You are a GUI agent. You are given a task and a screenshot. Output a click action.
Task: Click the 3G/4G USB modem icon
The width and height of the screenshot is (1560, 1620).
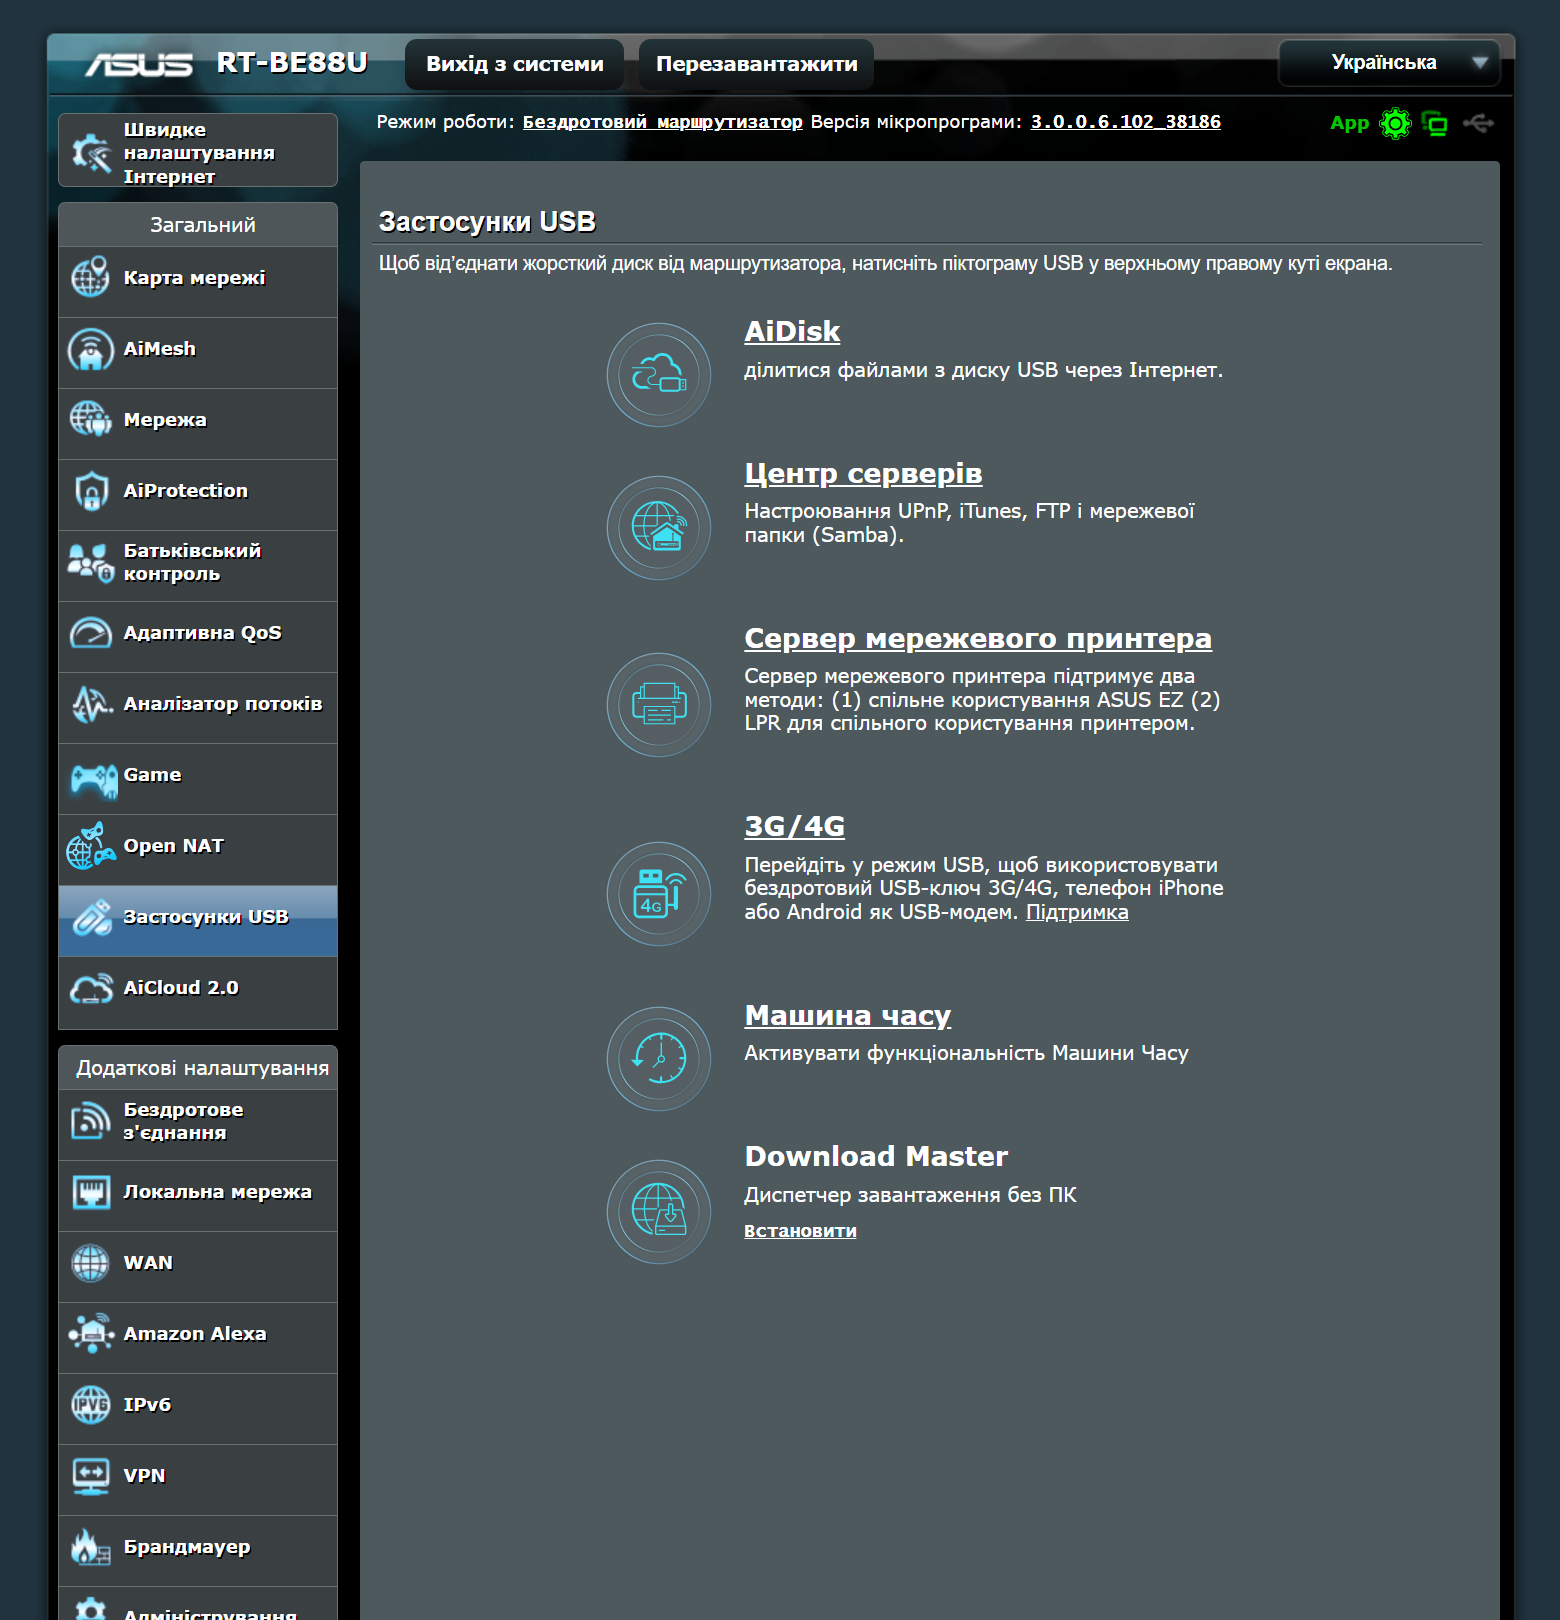coord(659,894)
